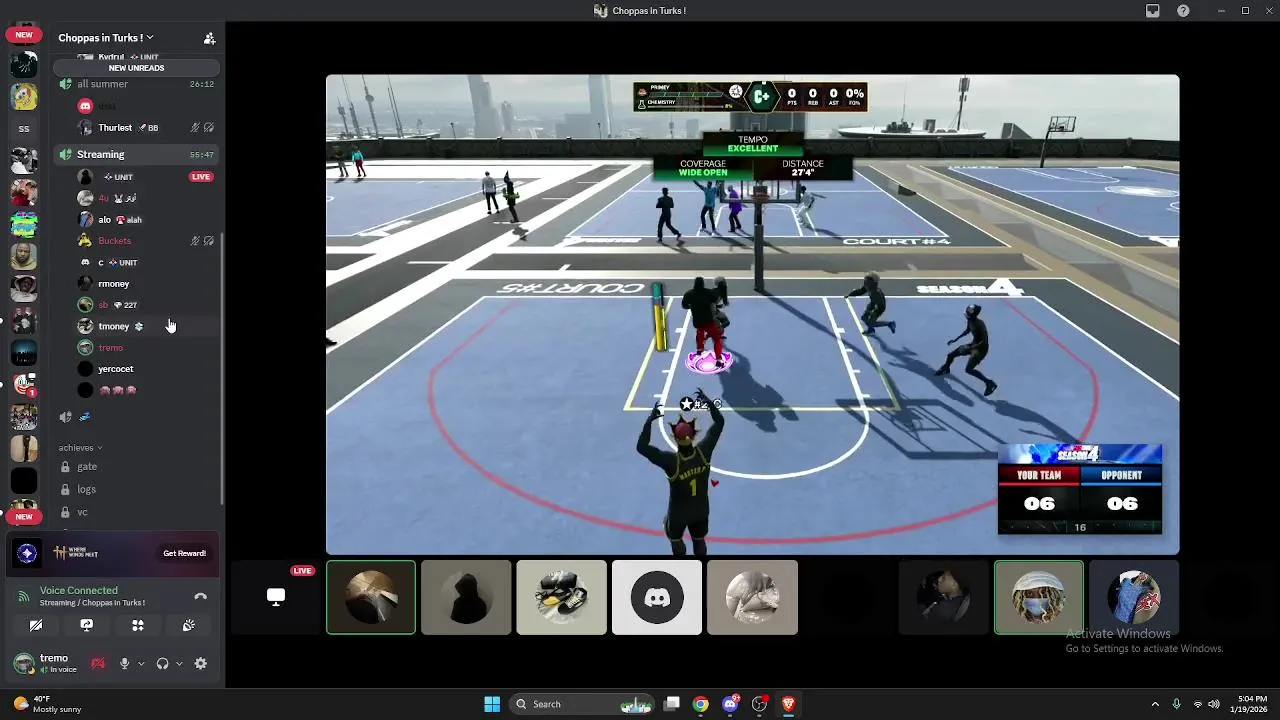Image resolution: width=1280 pixels, height=720 pixels.
Task: Open the soundboard icon in voice panel
Action: pyautogui.click(x=188, y=625)
